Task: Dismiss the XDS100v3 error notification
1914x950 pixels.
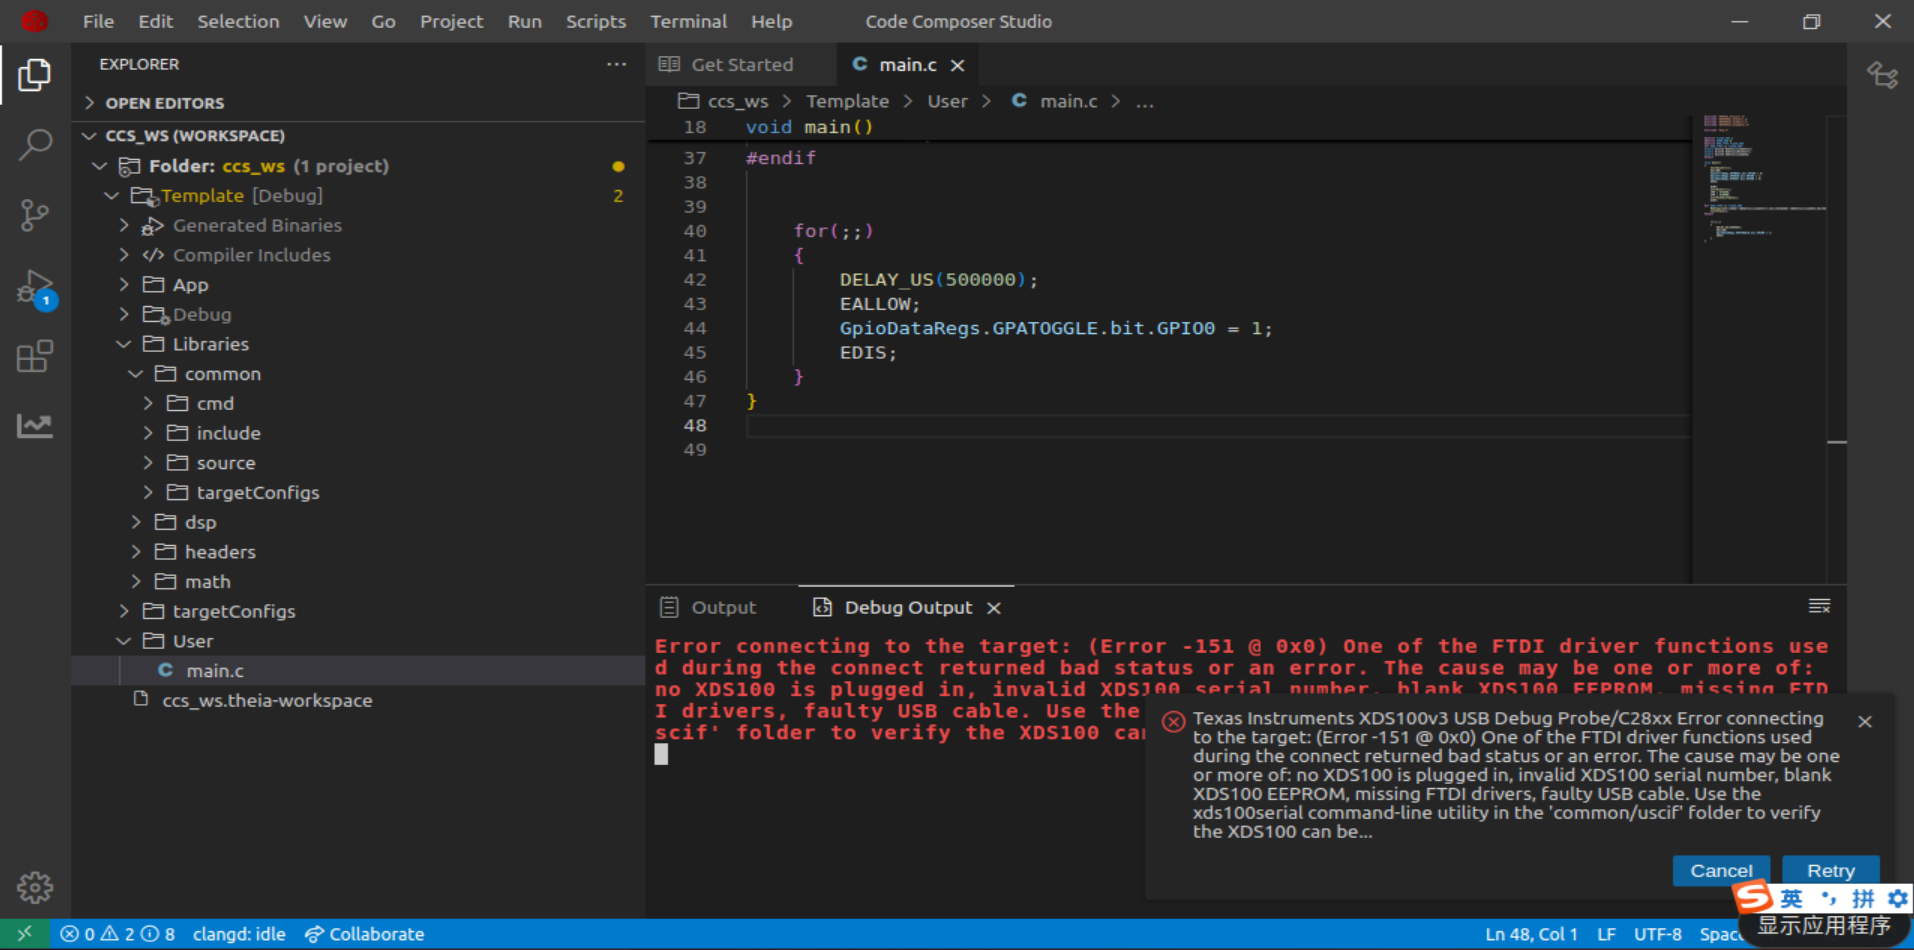Action: [x=1865, y=721]
